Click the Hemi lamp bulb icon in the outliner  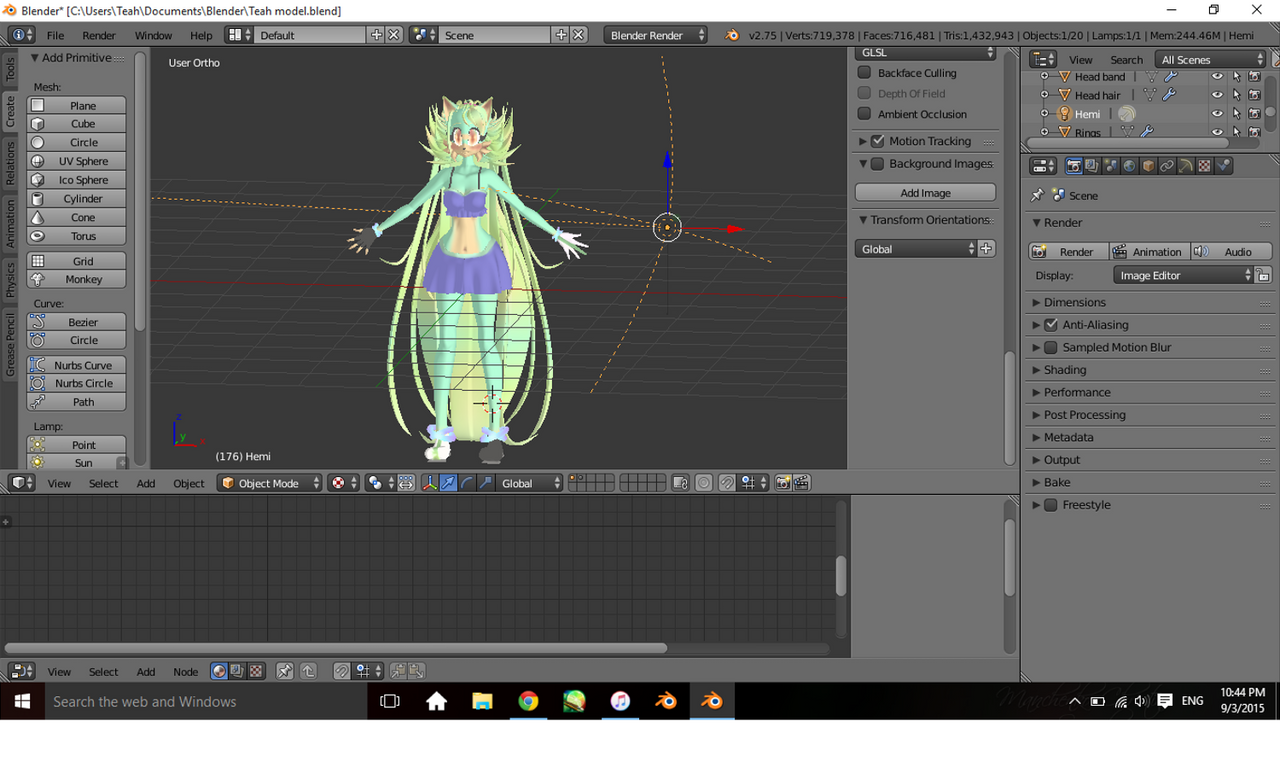click(x=1064, y=114)
